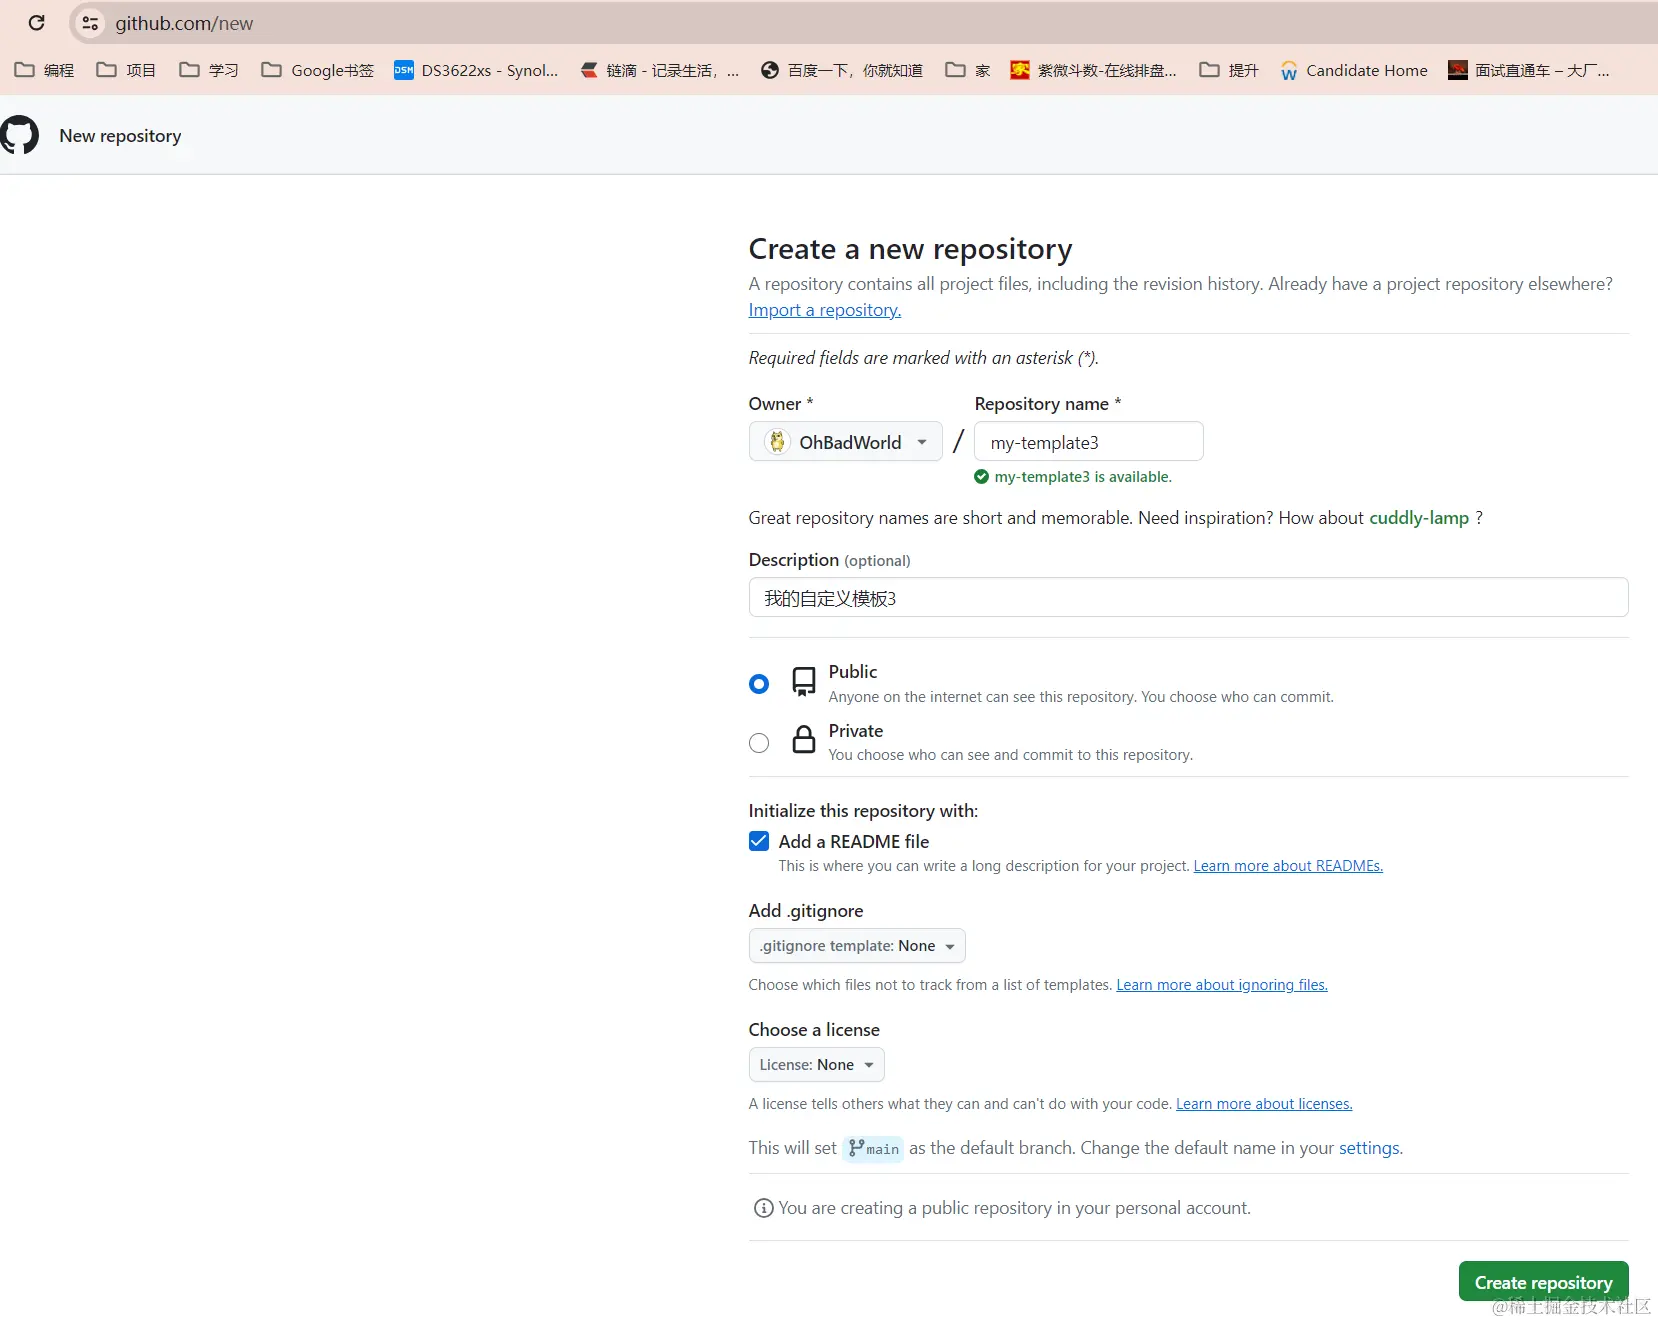The image size is (1658, 1323).
Task: Open the 提升 bookmark folder
Action: coord(1229,70)
